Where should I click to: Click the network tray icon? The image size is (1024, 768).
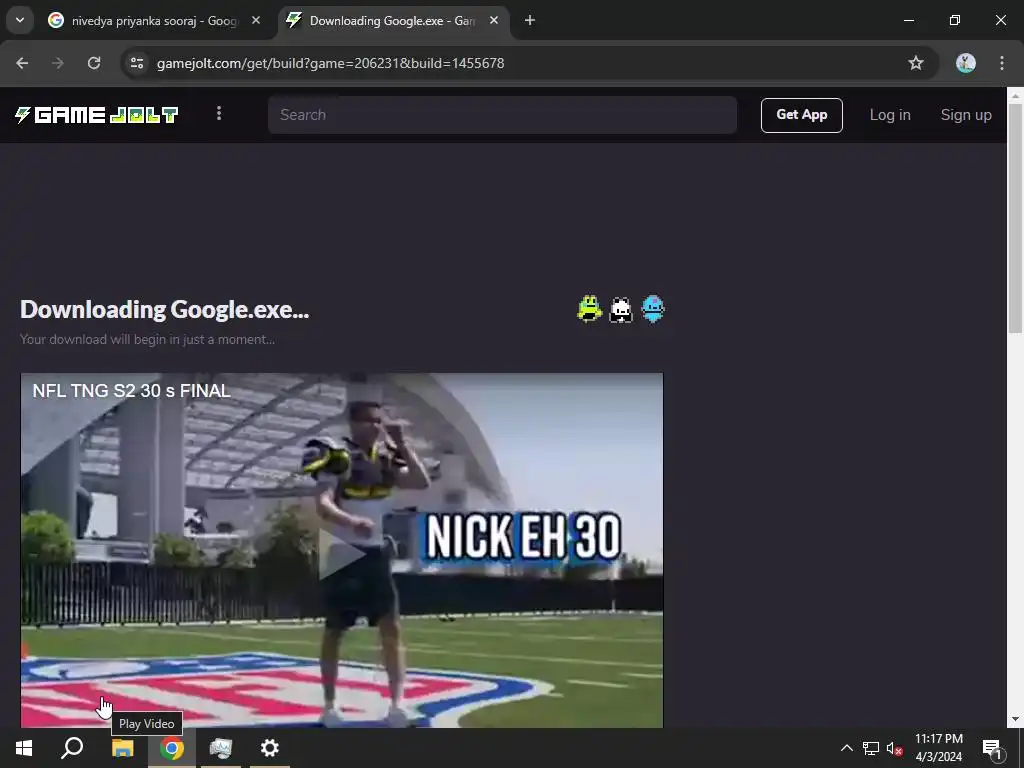(x=871, y=748)
